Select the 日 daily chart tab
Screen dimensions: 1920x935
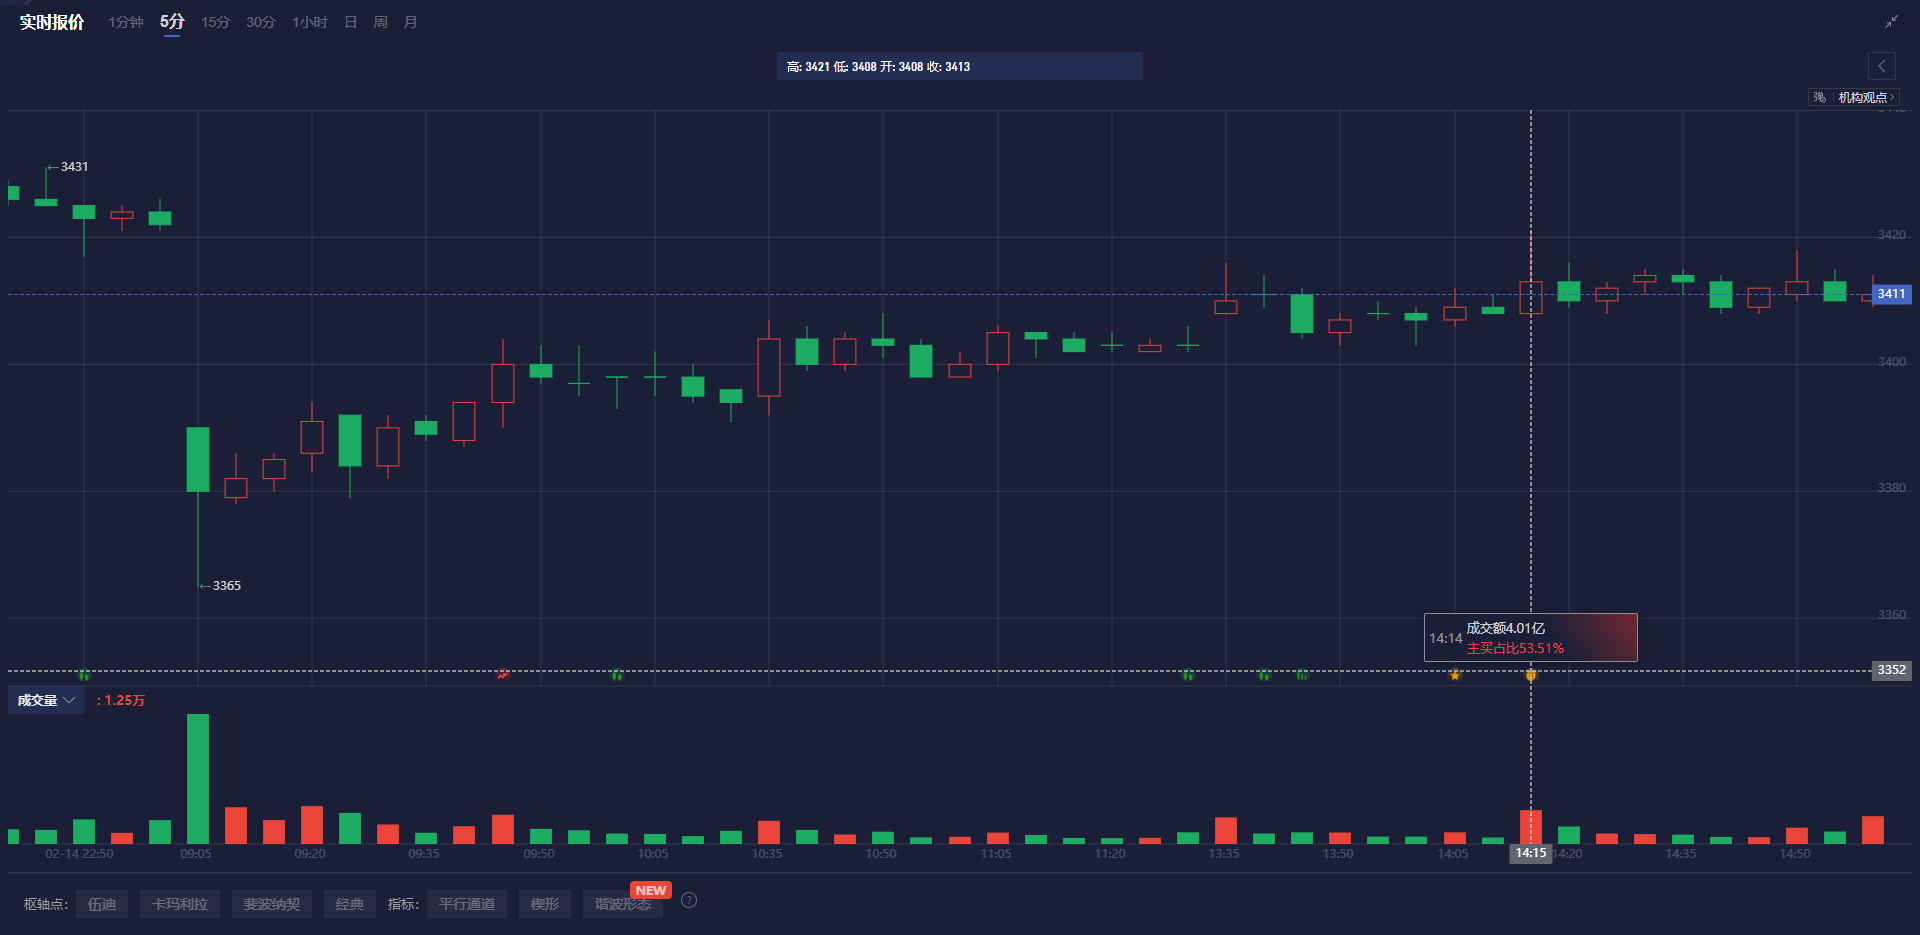point(350,22)
